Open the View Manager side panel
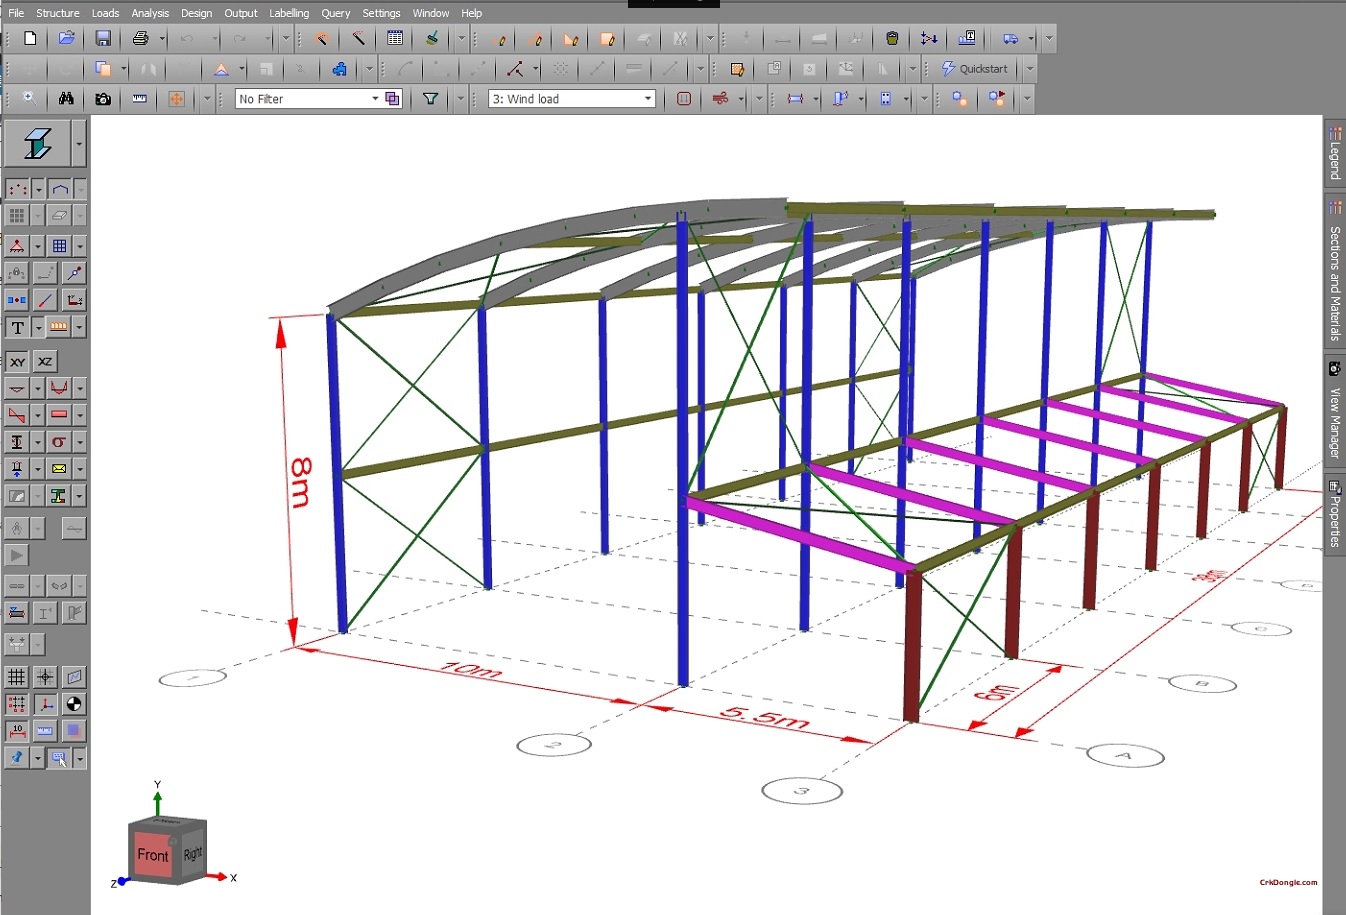Image resolution: width=1346 pixels, height=915 pixels. (x=1335, y=410)
